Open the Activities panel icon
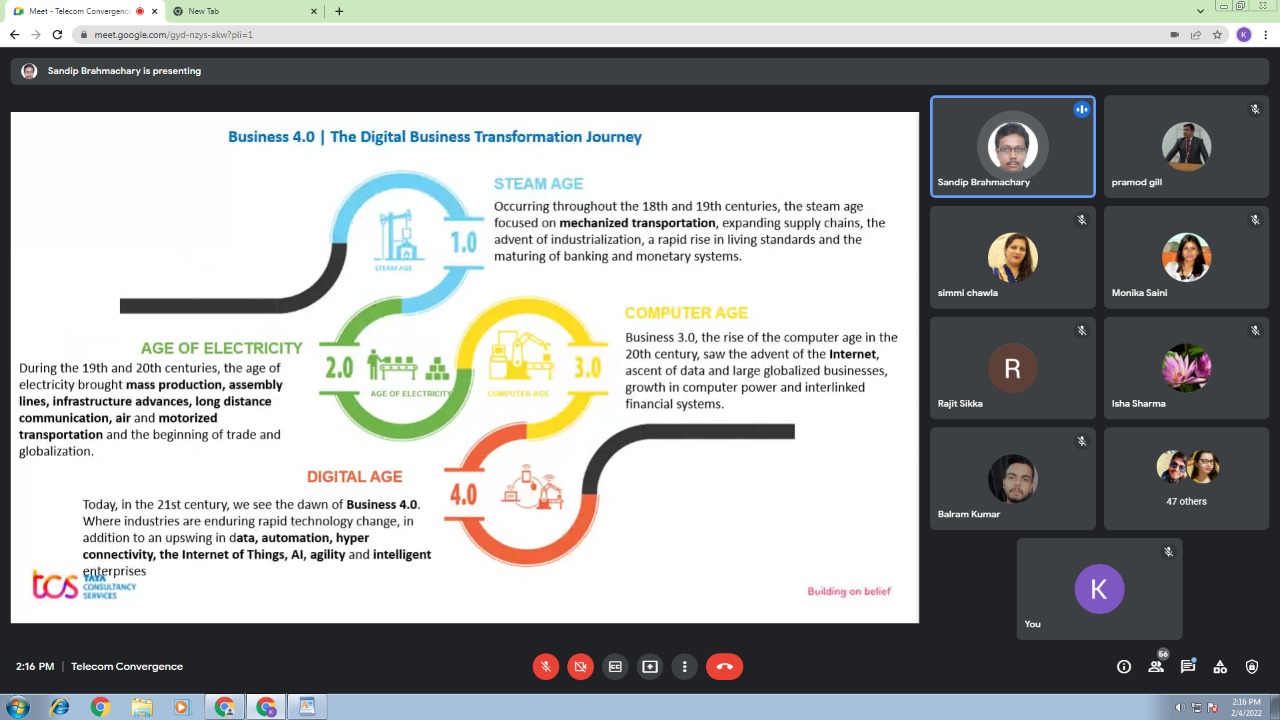The image size is (1280, 720). click(1220, 667)
